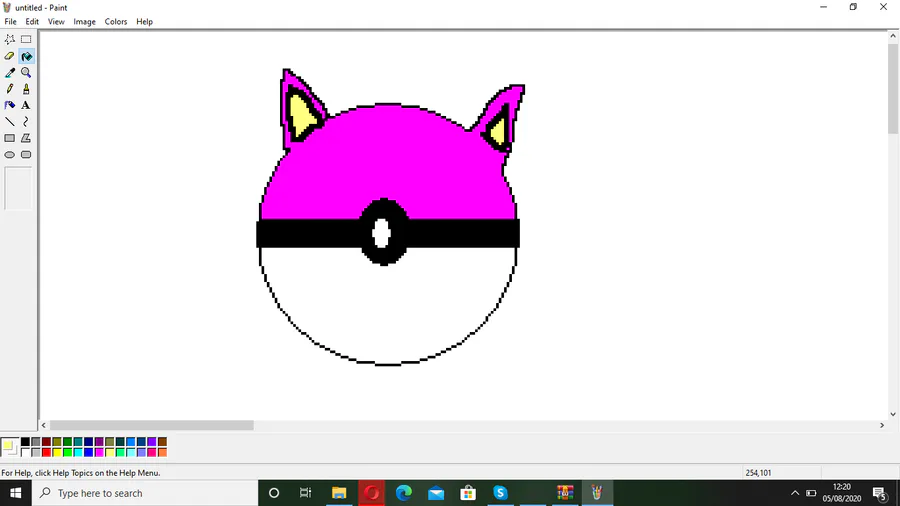Select the Text tool
900x506 pixels.
pyautogui.click(x=26, y=105)
